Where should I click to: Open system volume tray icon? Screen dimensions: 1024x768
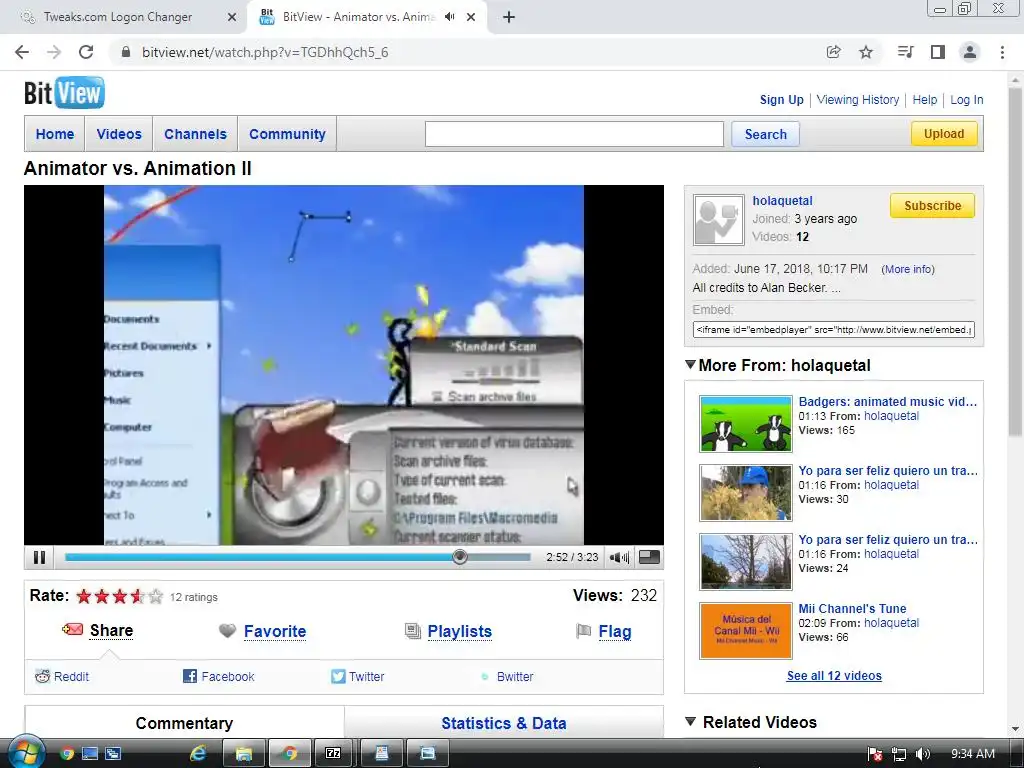pos(922,754)
